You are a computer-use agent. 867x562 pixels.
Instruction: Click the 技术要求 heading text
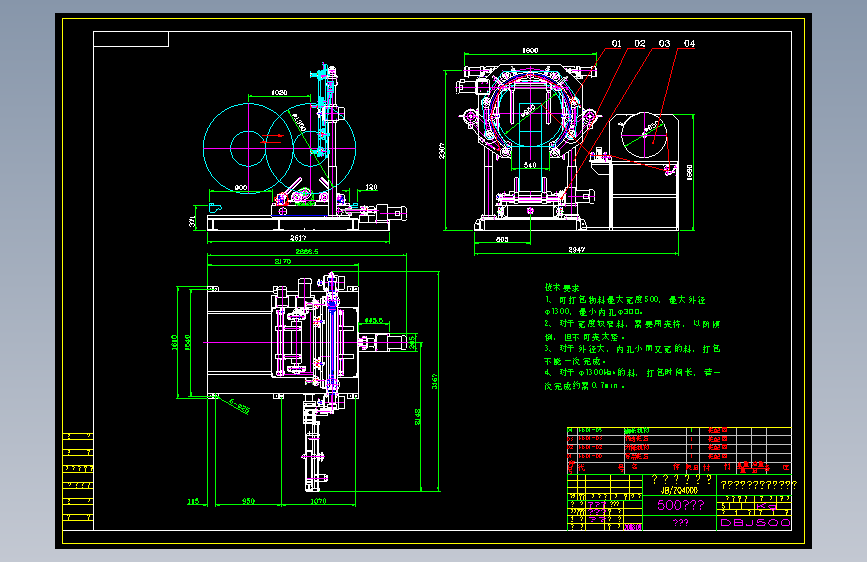point(562,288)
